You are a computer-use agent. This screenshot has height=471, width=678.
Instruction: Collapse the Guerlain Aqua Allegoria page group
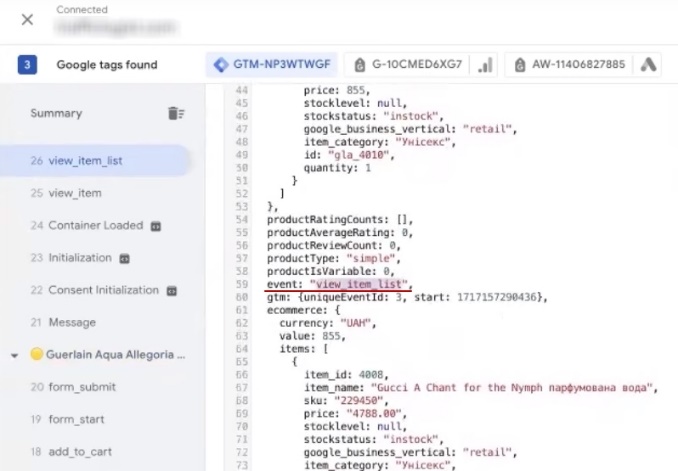click(x=14, y=355)
